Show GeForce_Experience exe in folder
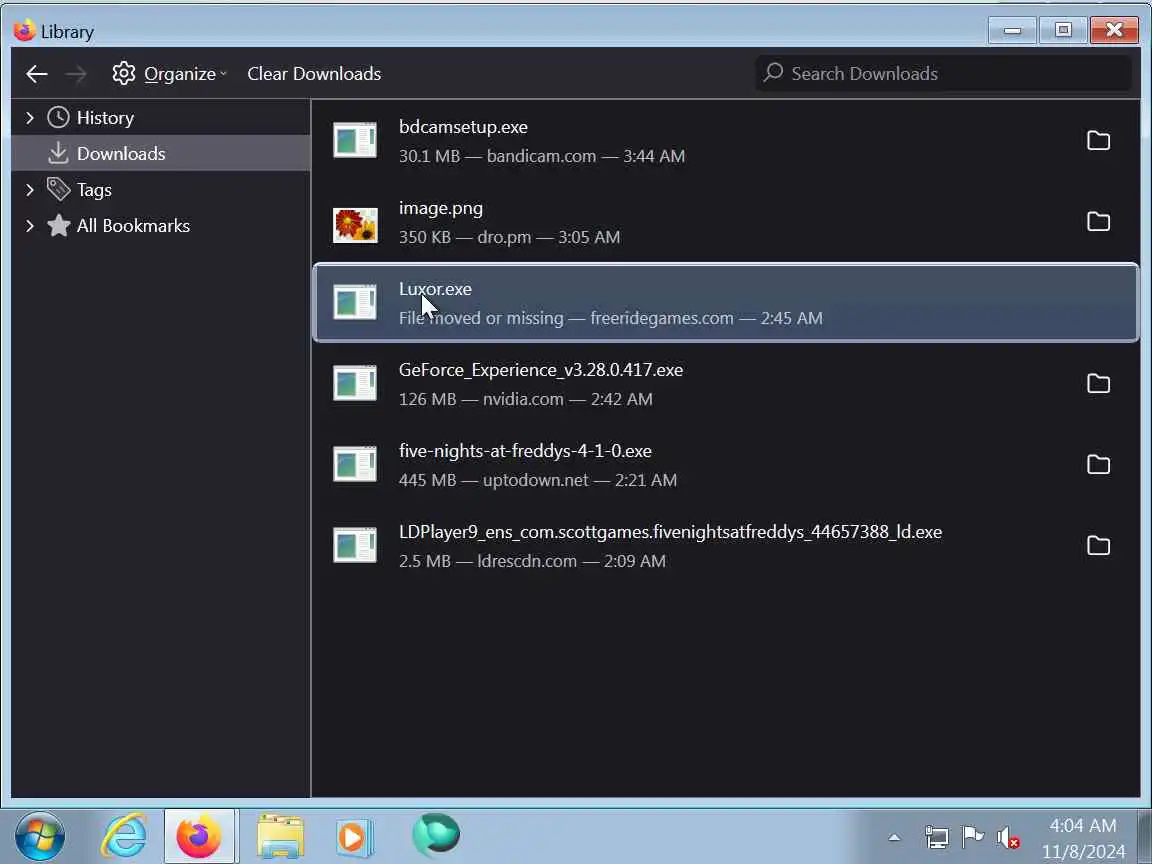The height and width of the screenshot is (864, 1152). [x=1098, y=383]
